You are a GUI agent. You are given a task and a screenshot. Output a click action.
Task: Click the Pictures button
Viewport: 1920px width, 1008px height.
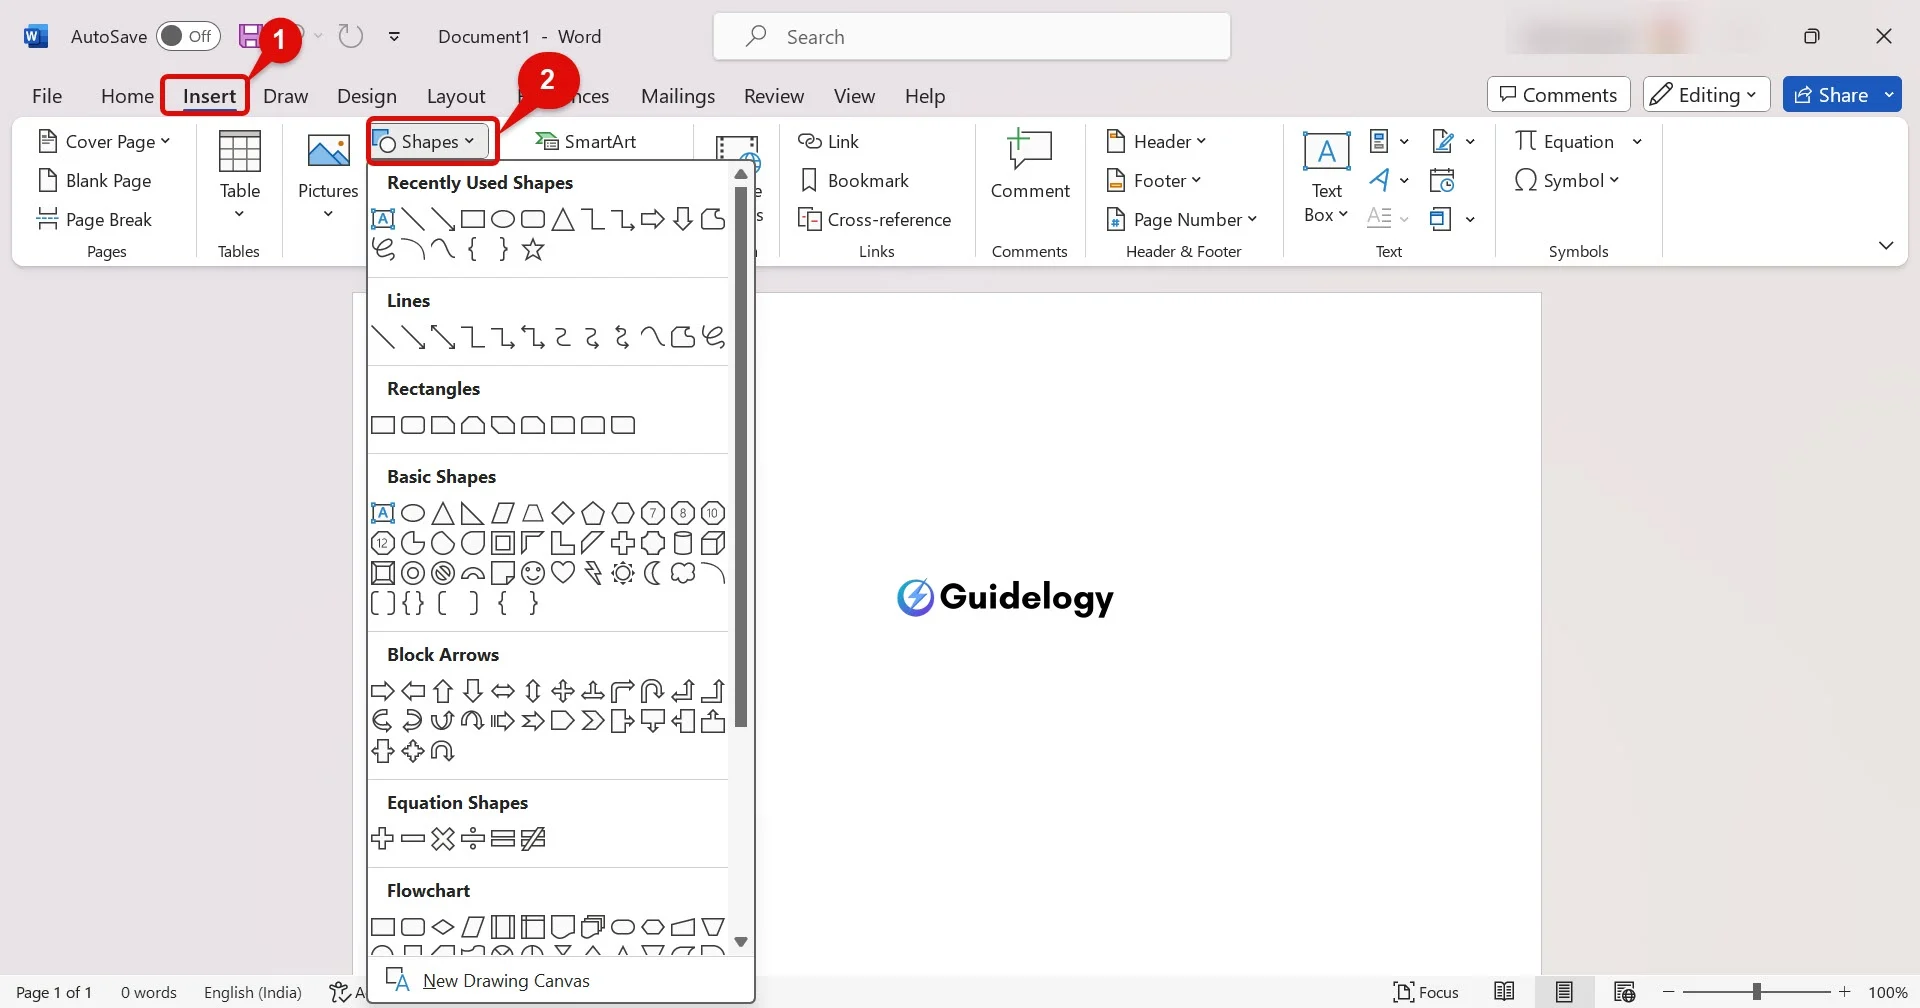tap(328, 176)
